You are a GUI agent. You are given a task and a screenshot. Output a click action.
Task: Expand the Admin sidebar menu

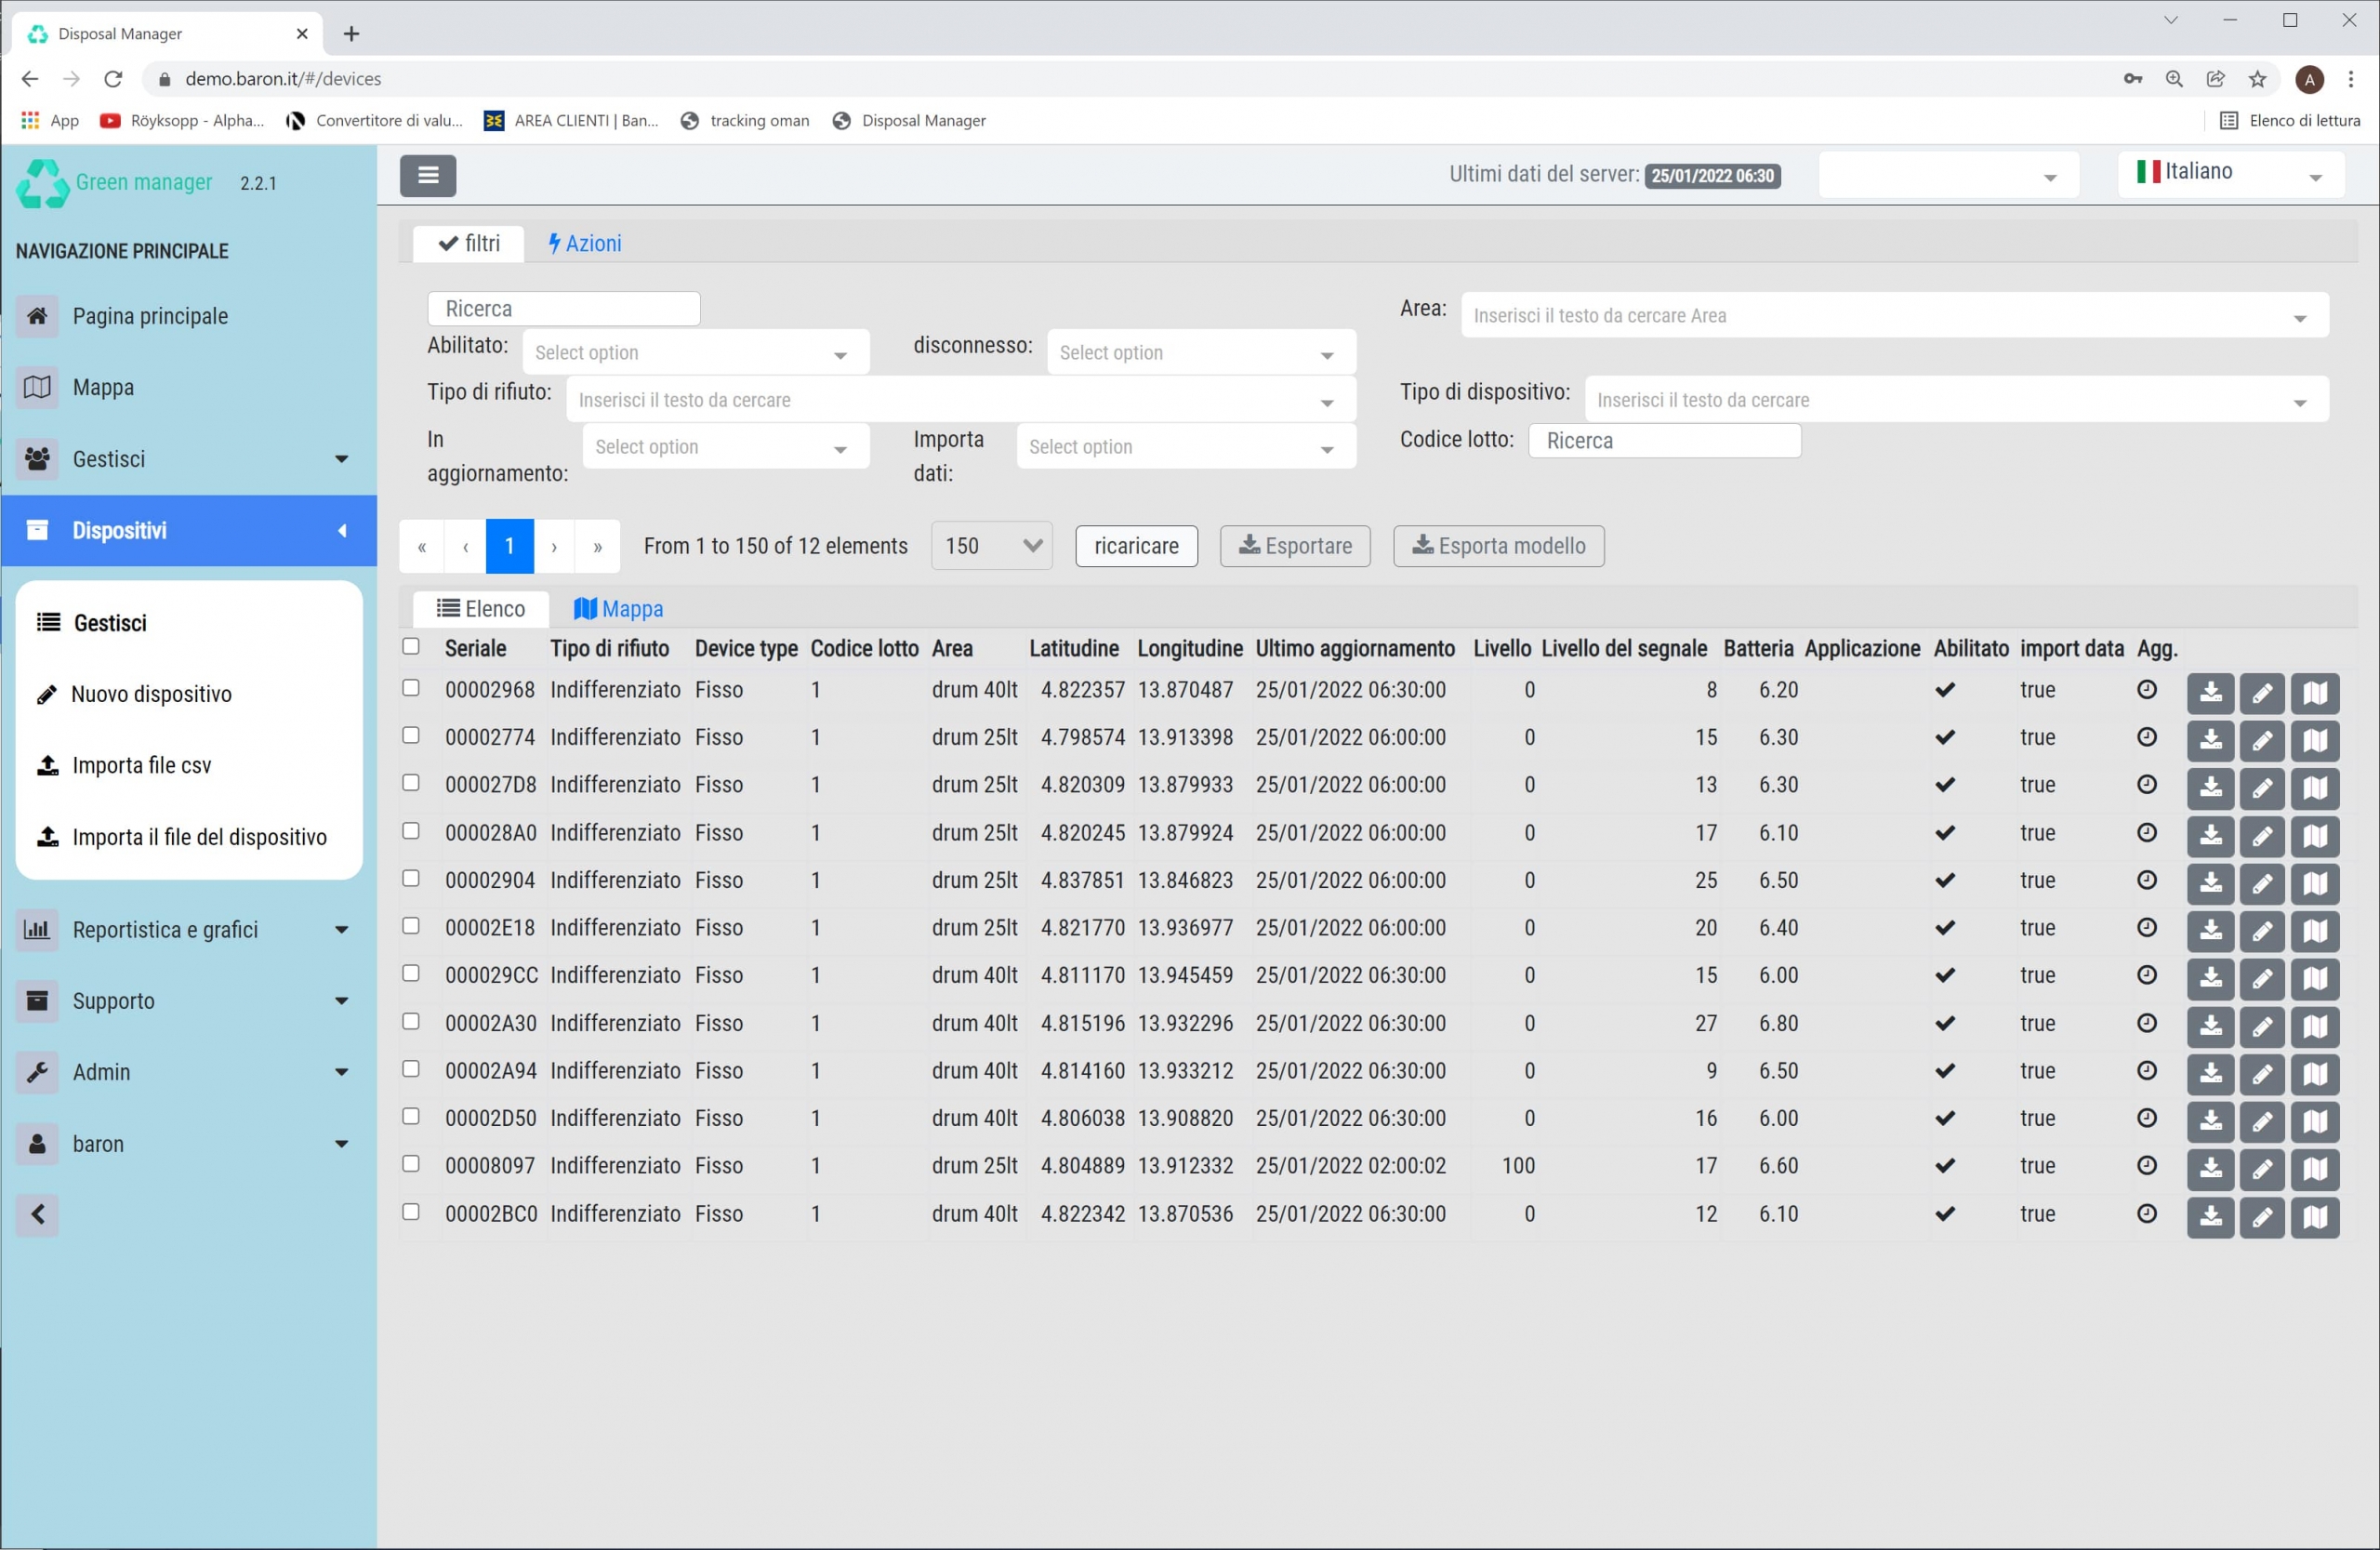pyautogui.click(x=189, y=1072)
